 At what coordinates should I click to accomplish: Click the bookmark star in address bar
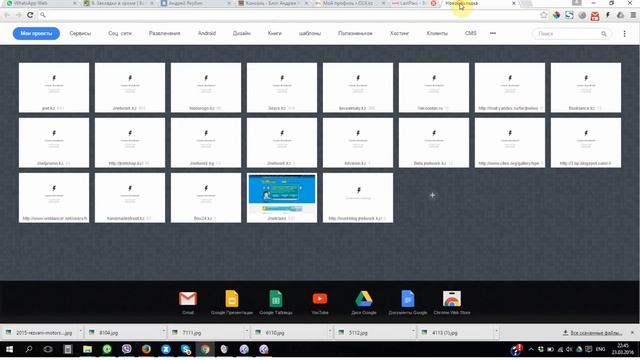544,15
